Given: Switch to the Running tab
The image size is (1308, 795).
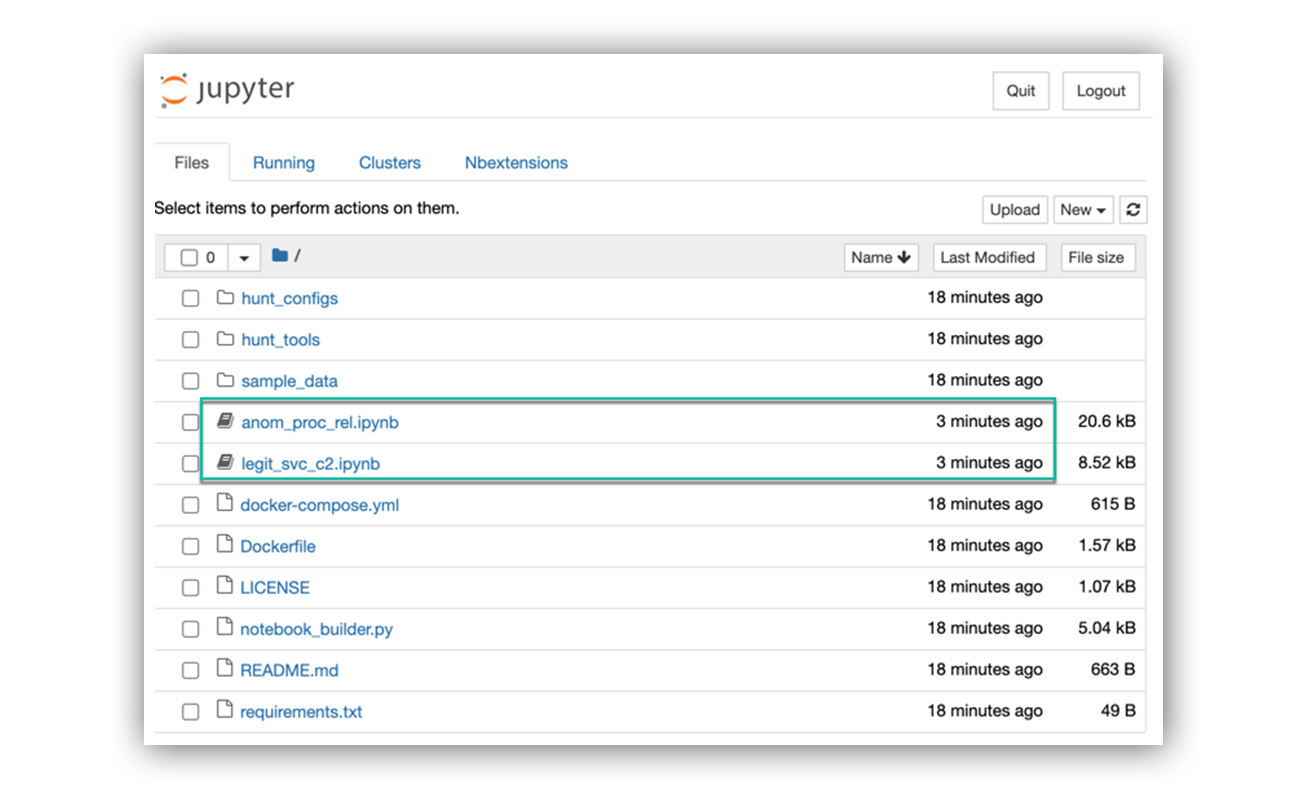Looking at the screenshot, I should (283, 163).
